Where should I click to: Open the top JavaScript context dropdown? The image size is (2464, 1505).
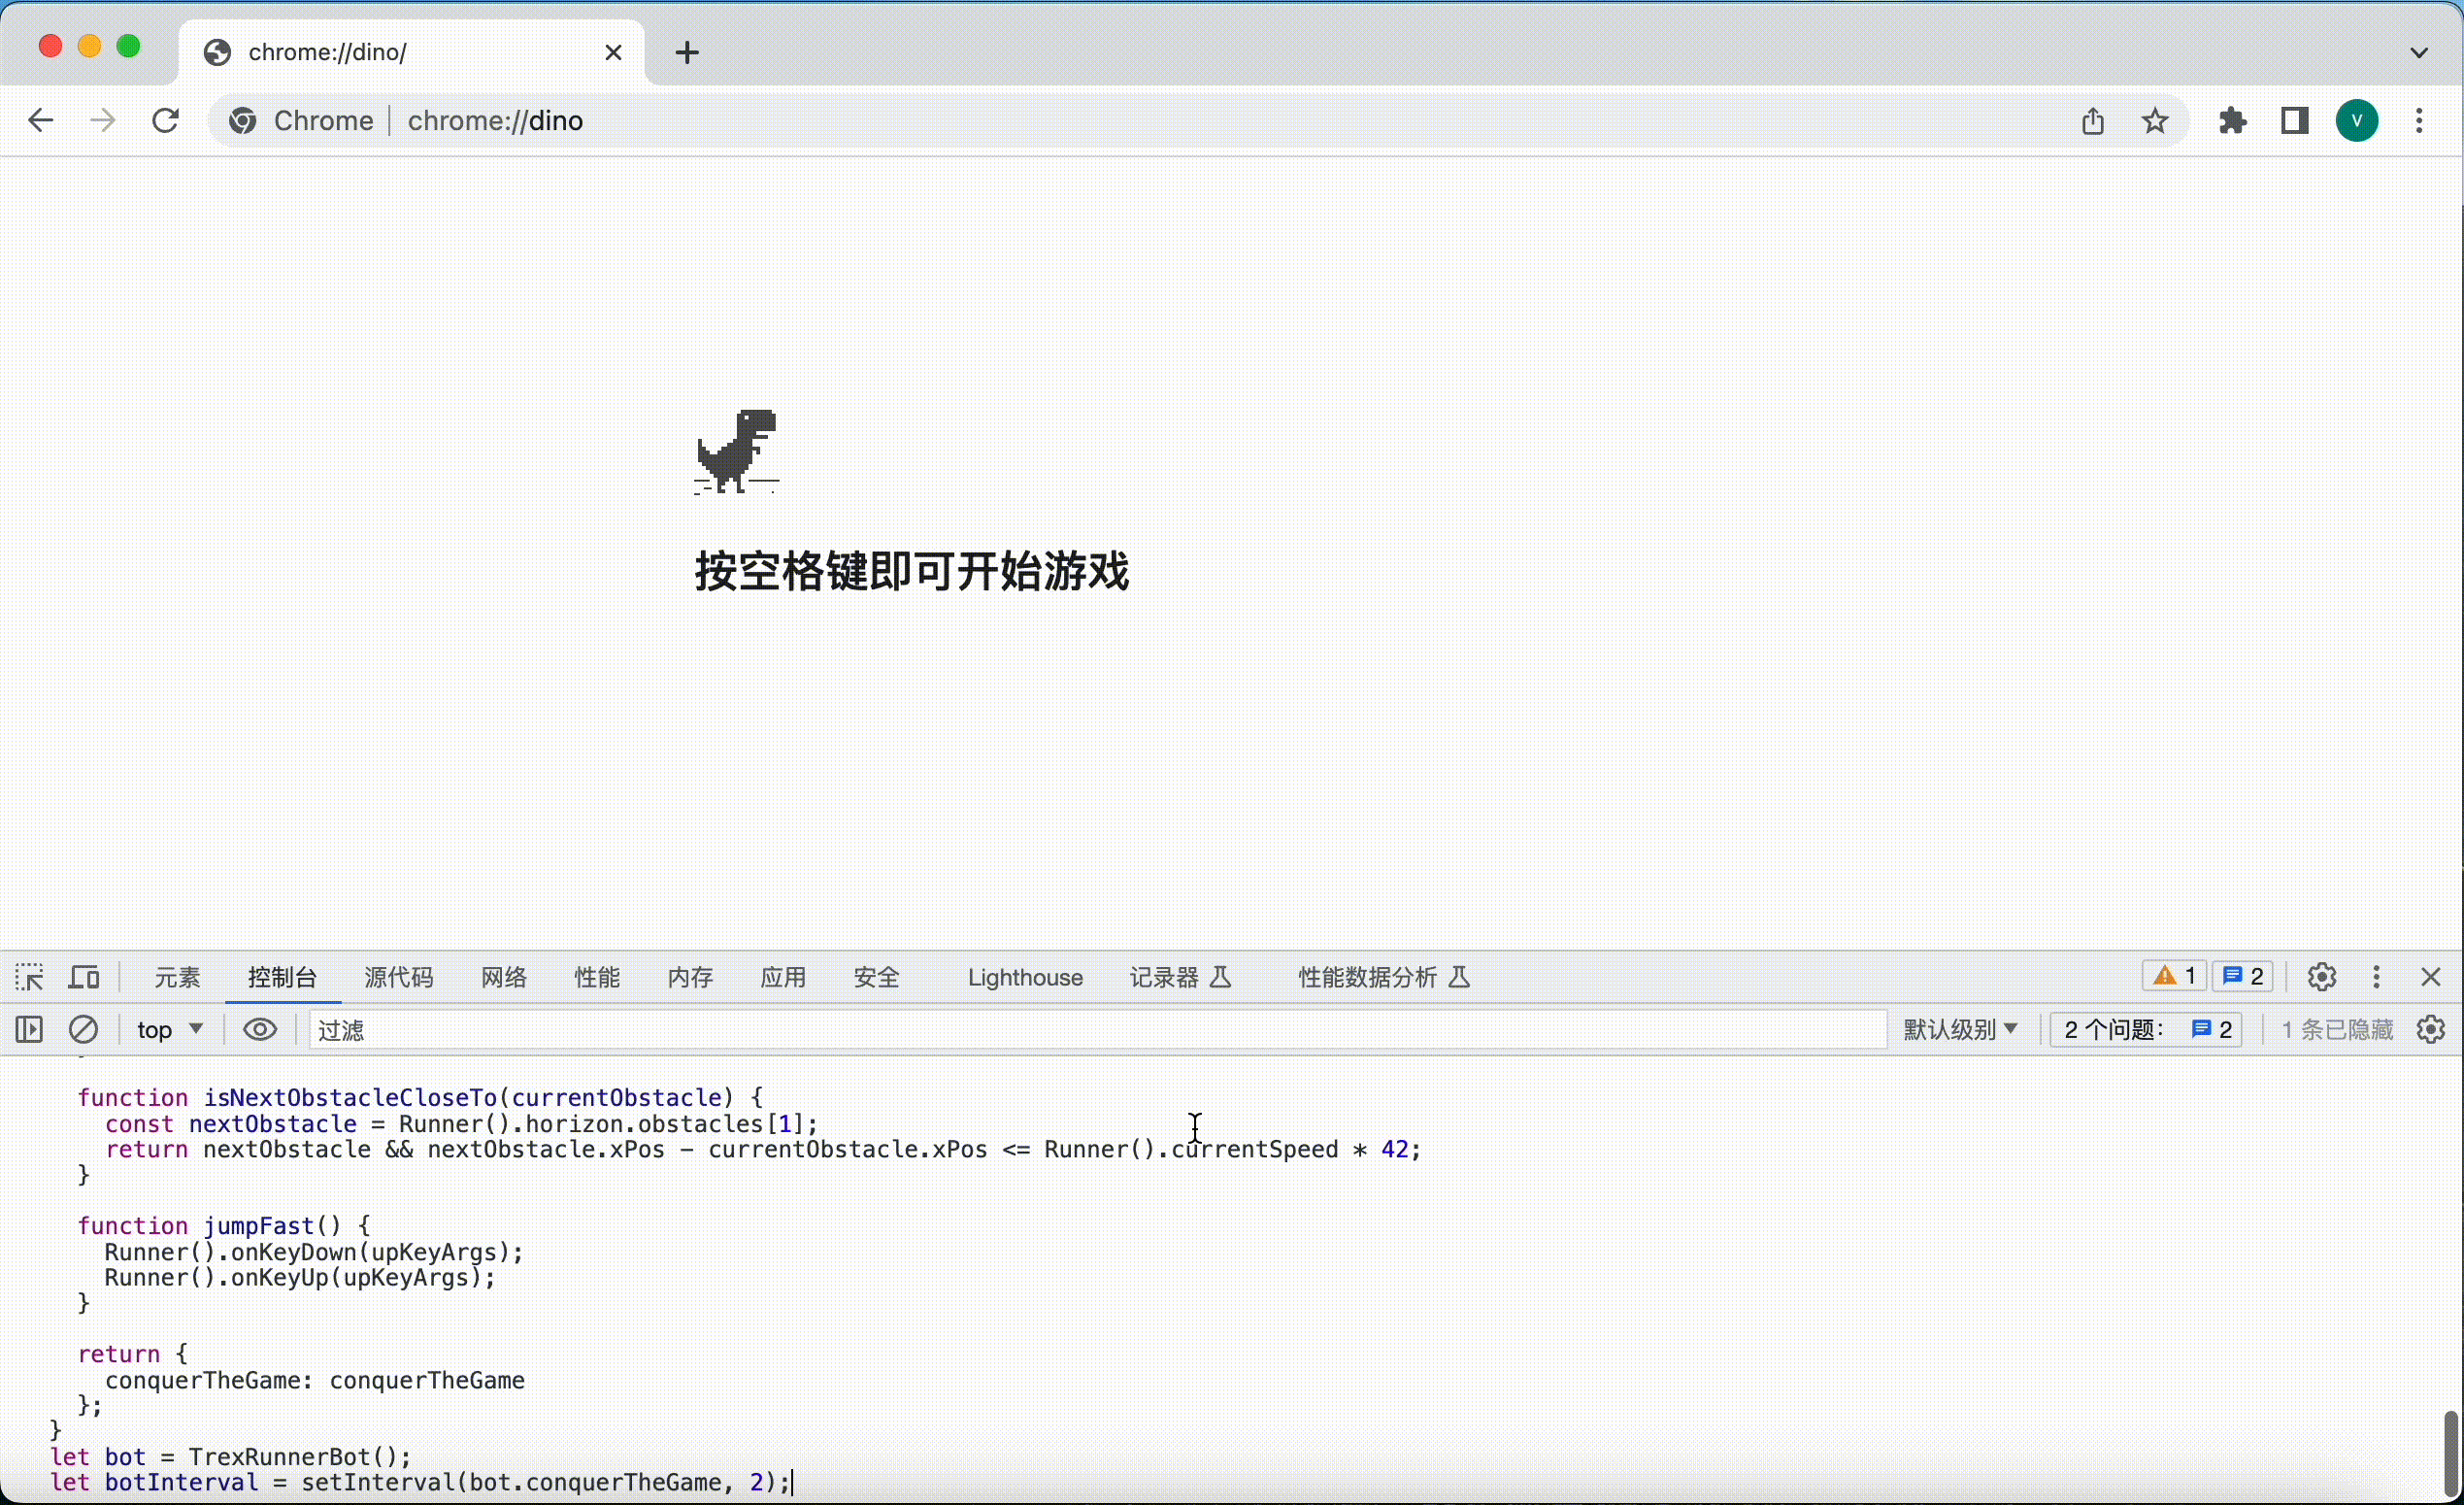[169, 1029]
